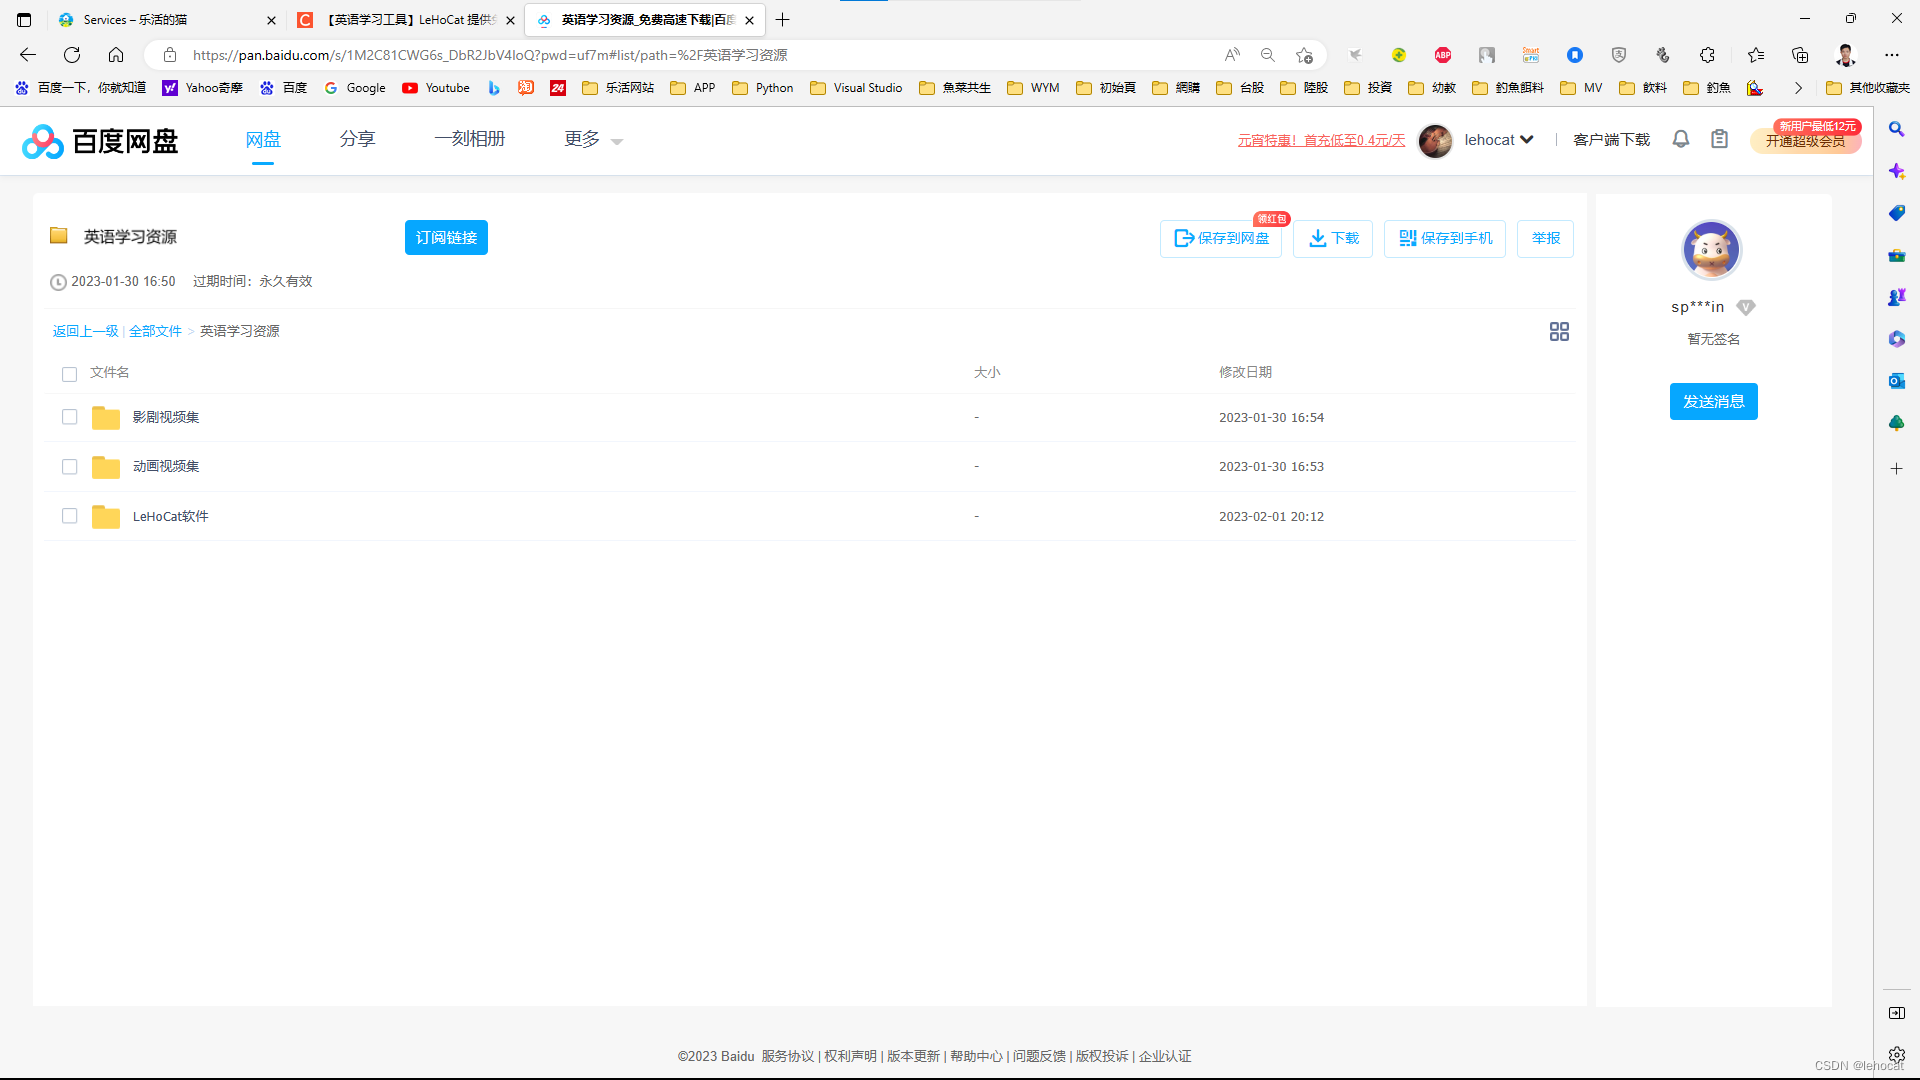
Task: Open the clipboard task list icon
Action: click(x=1719, y=139)
